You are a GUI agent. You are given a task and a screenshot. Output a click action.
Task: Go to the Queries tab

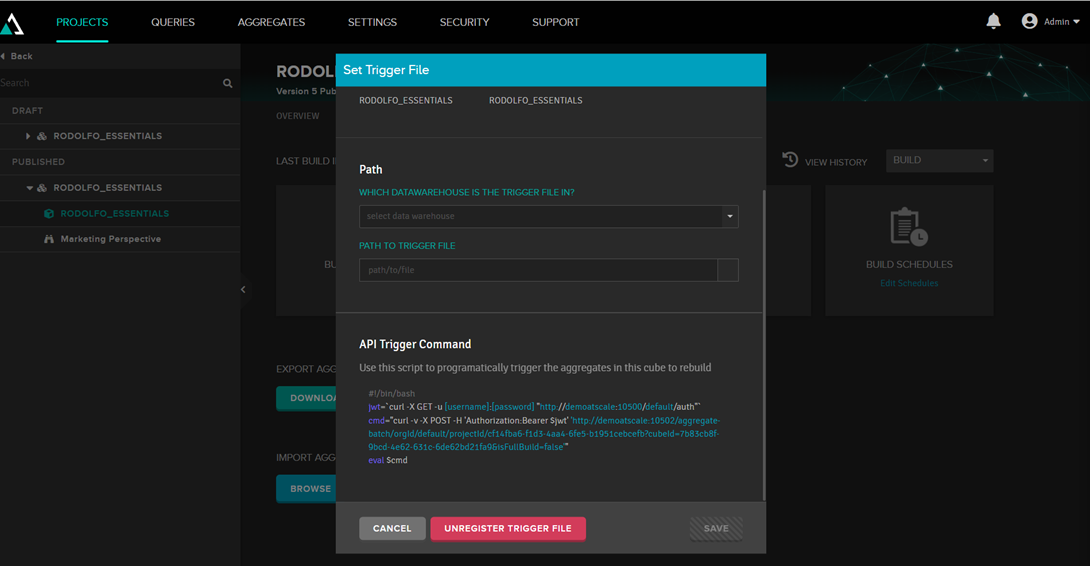click(173, 22)
